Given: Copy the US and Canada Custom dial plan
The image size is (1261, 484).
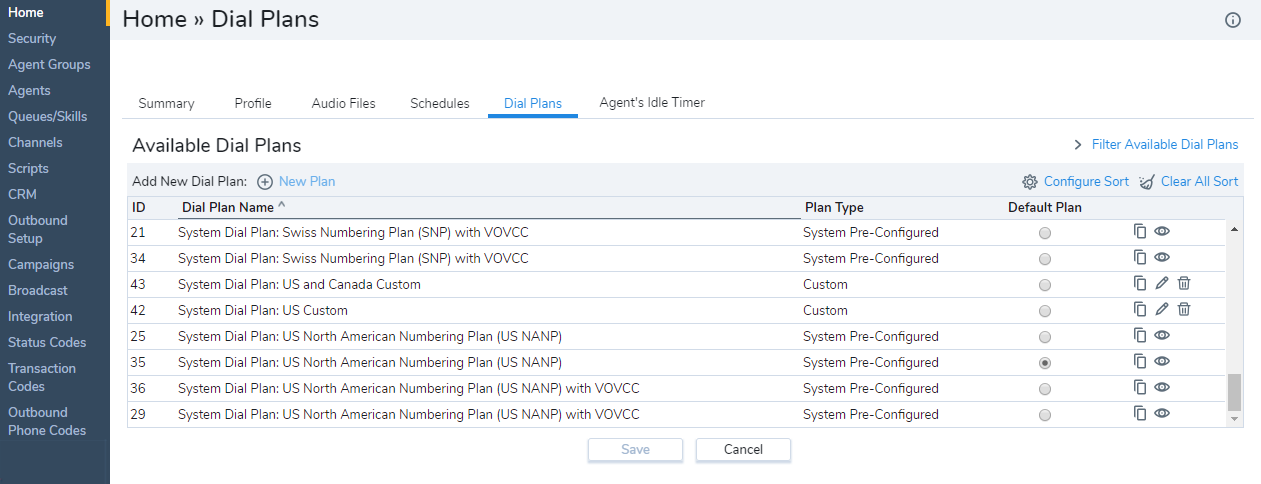Looking at the screenshot, I should pos(1140,283).
